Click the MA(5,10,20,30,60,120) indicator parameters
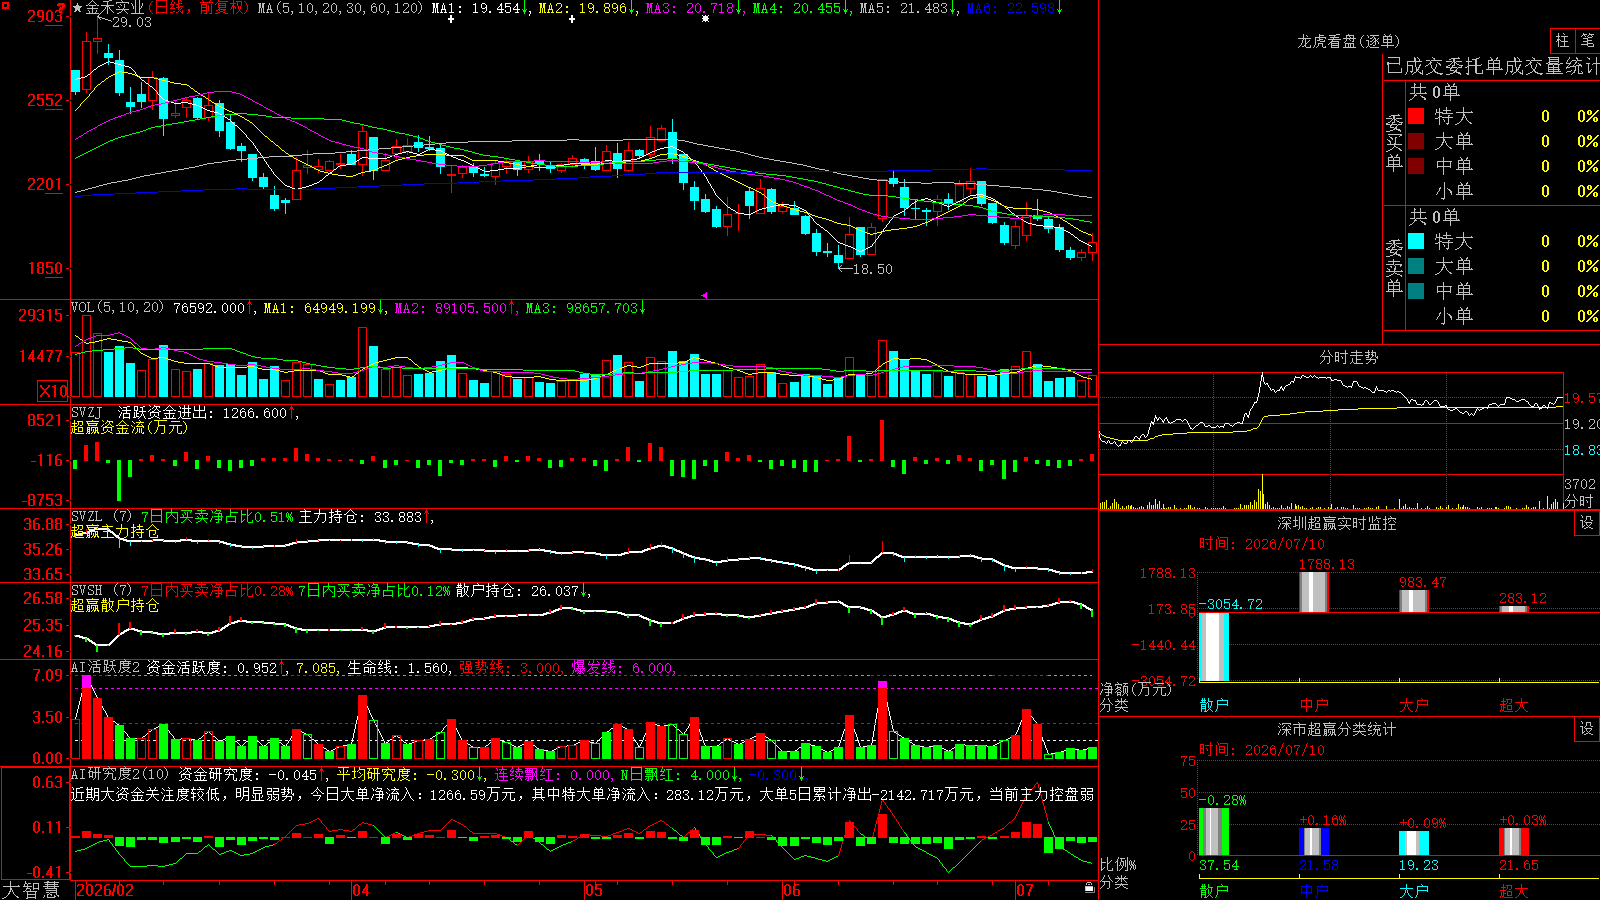This screenshot has width=1600, height=900. click(x=340, y=8)
